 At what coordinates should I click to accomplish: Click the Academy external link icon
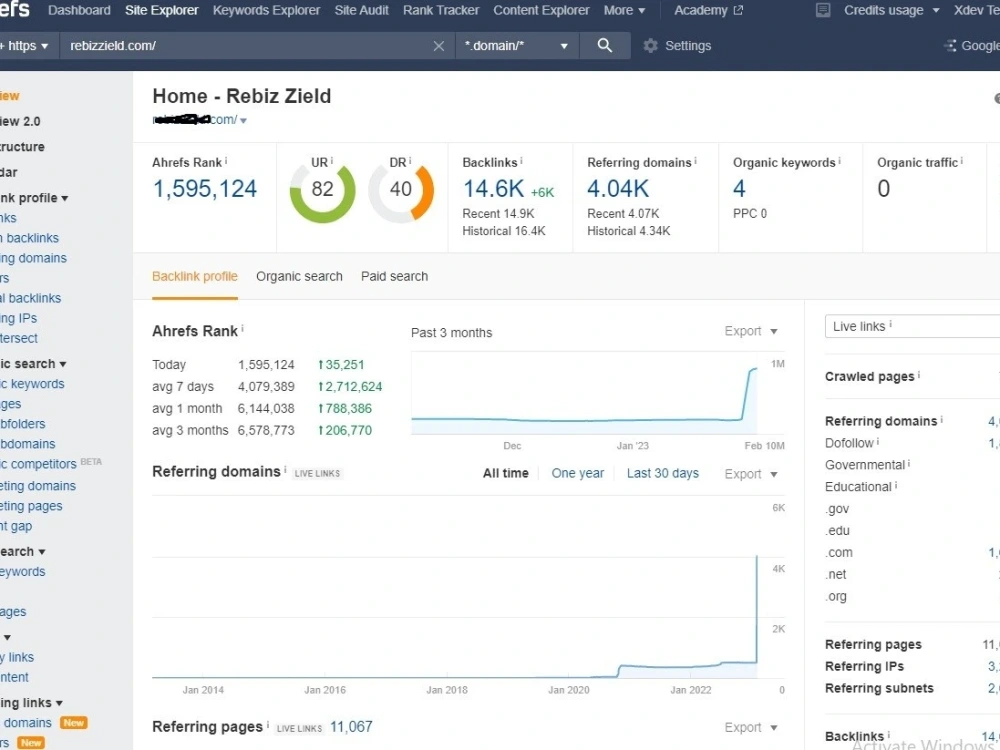tap(739, 10)
